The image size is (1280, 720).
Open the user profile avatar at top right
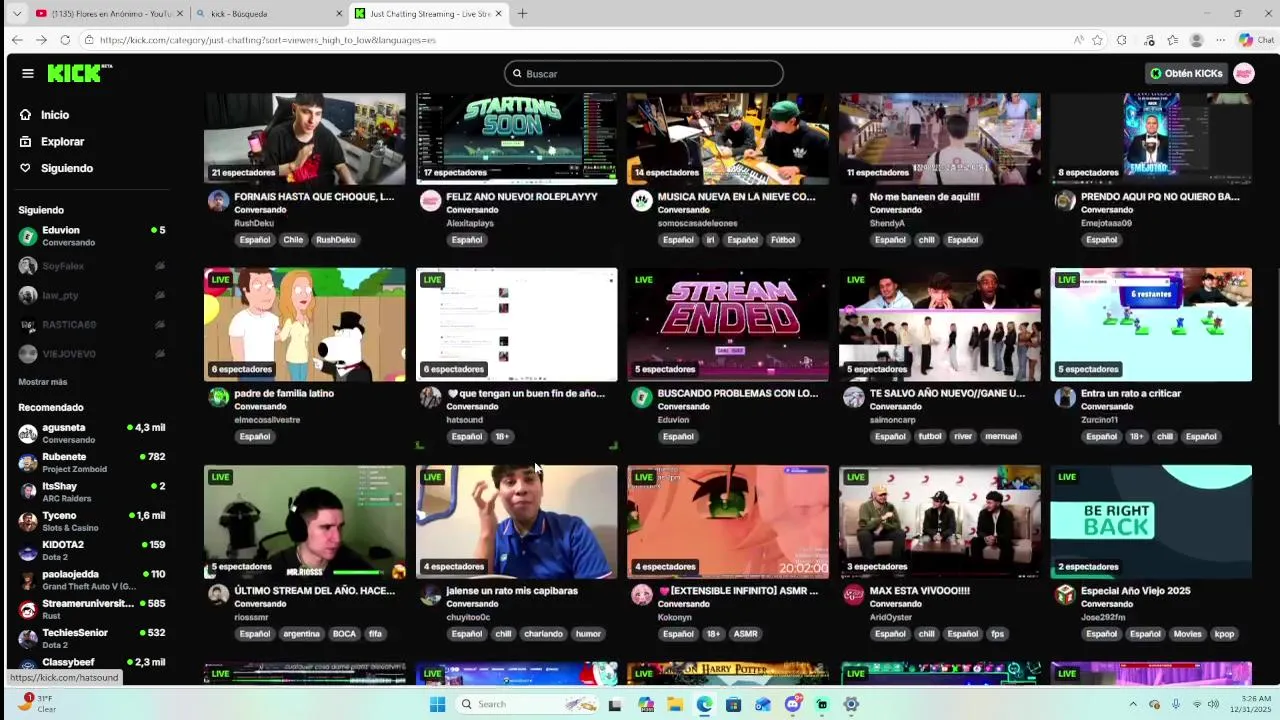click(x=1244, y=73)
